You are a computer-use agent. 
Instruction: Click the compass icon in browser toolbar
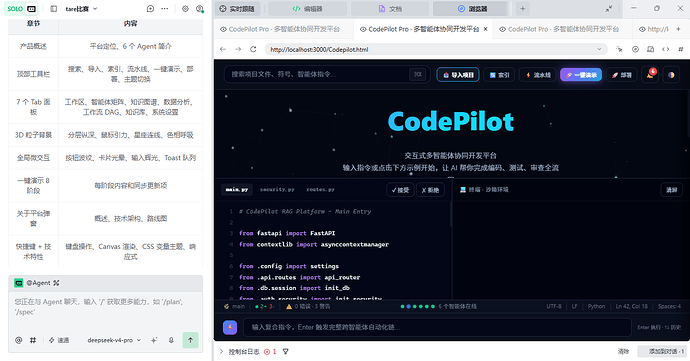click(x=635, y=49)
